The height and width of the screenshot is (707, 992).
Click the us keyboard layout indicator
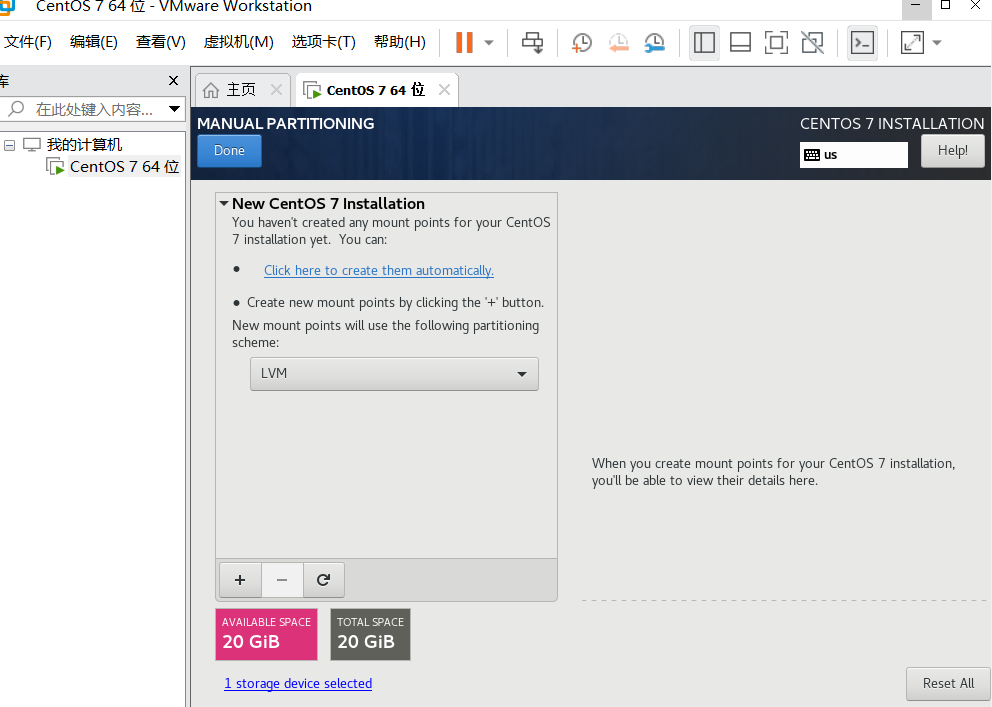pyautogui.click(x=853, y=155)
